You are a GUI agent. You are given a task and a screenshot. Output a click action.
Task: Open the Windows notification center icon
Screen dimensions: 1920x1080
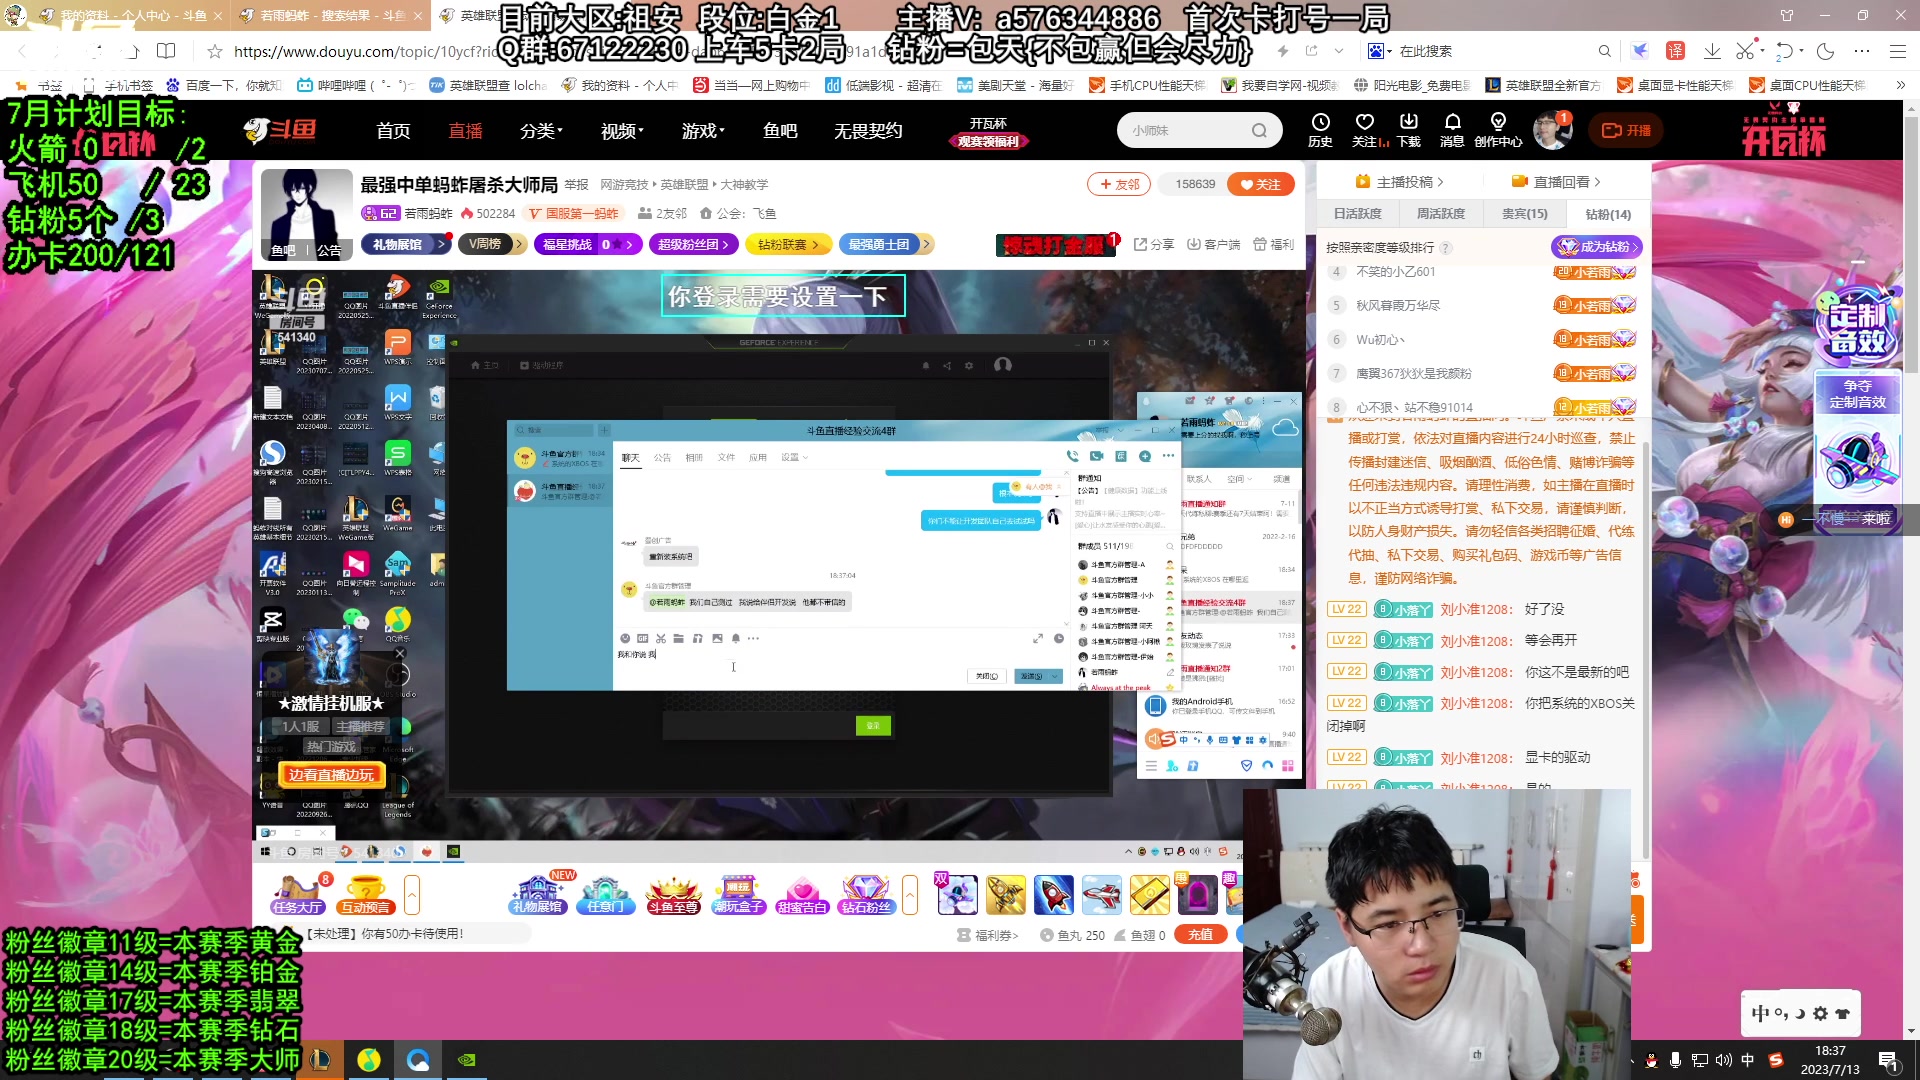point(1888,1060)
